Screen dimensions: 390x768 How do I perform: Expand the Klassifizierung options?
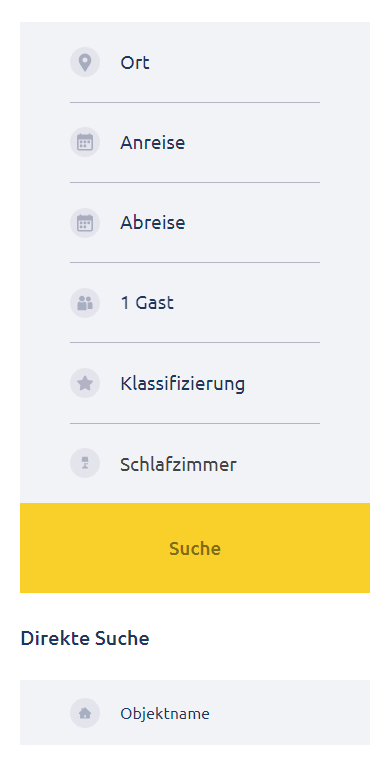(195, 383)
